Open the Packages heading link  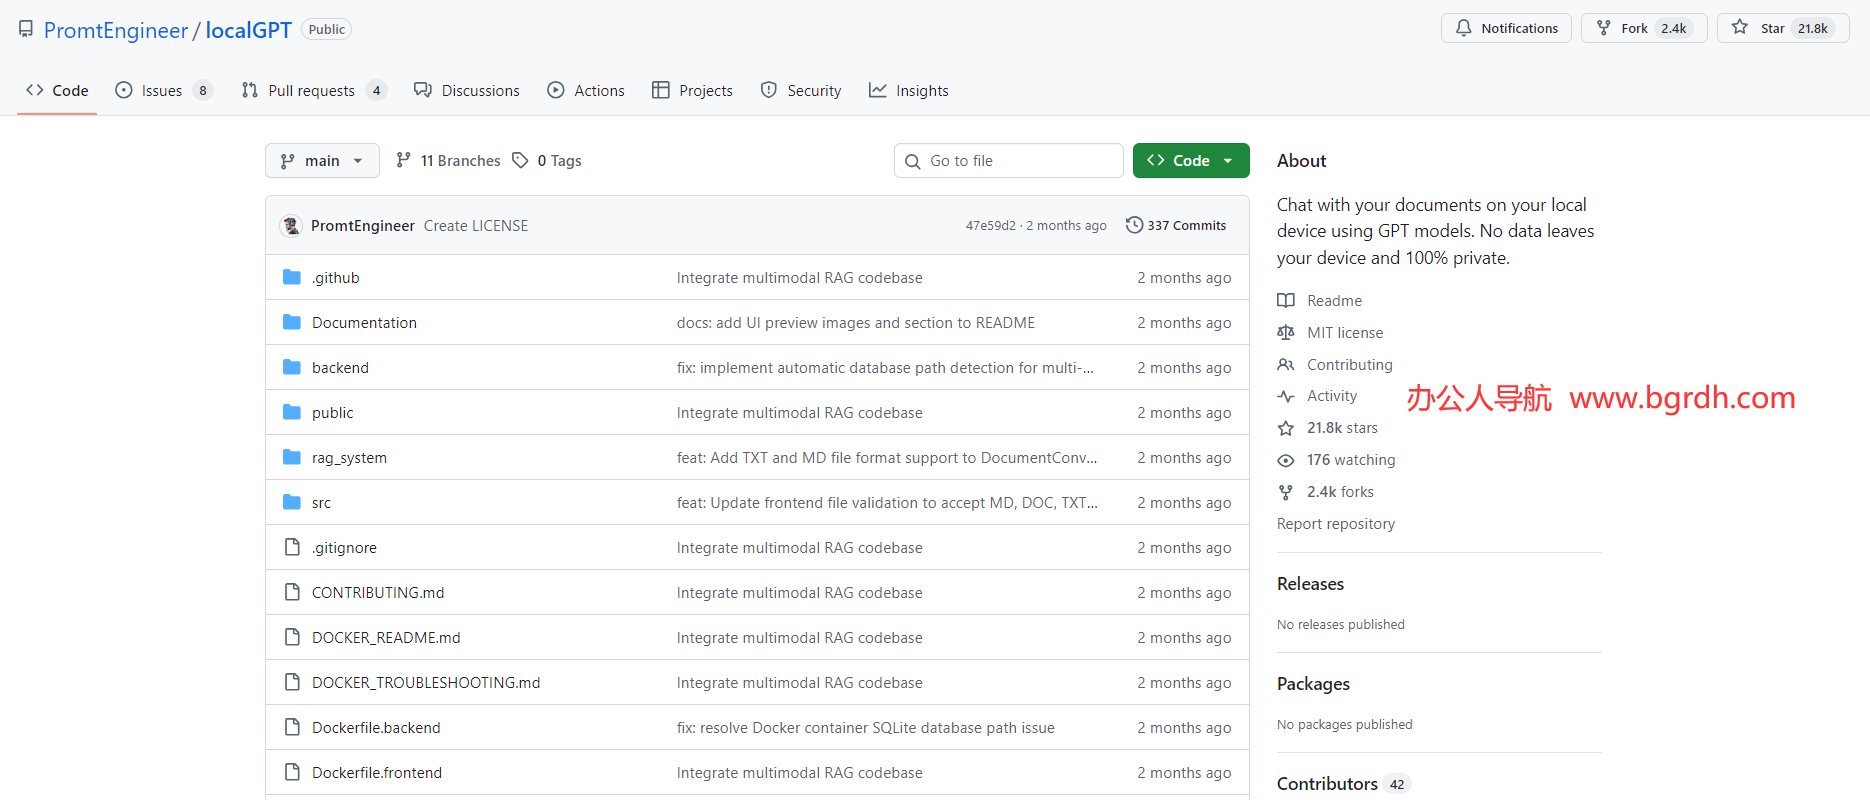point(1313,684)
